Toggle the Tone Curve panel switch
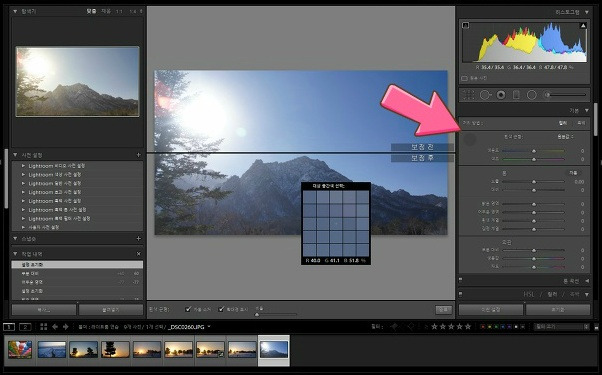The width and height of the screenshot is (602, 375). (460, 280)
